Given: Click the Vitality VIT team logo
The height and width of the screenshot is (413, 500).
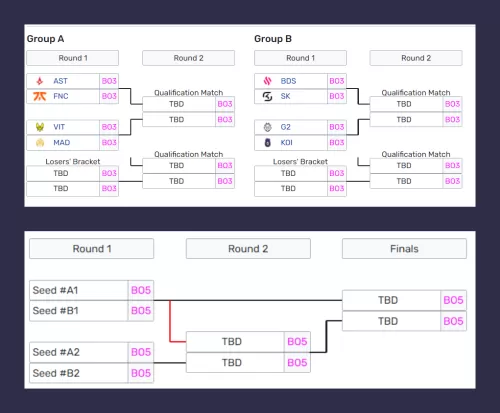Looking at the screenshot, I should click(x=40, y=127).
